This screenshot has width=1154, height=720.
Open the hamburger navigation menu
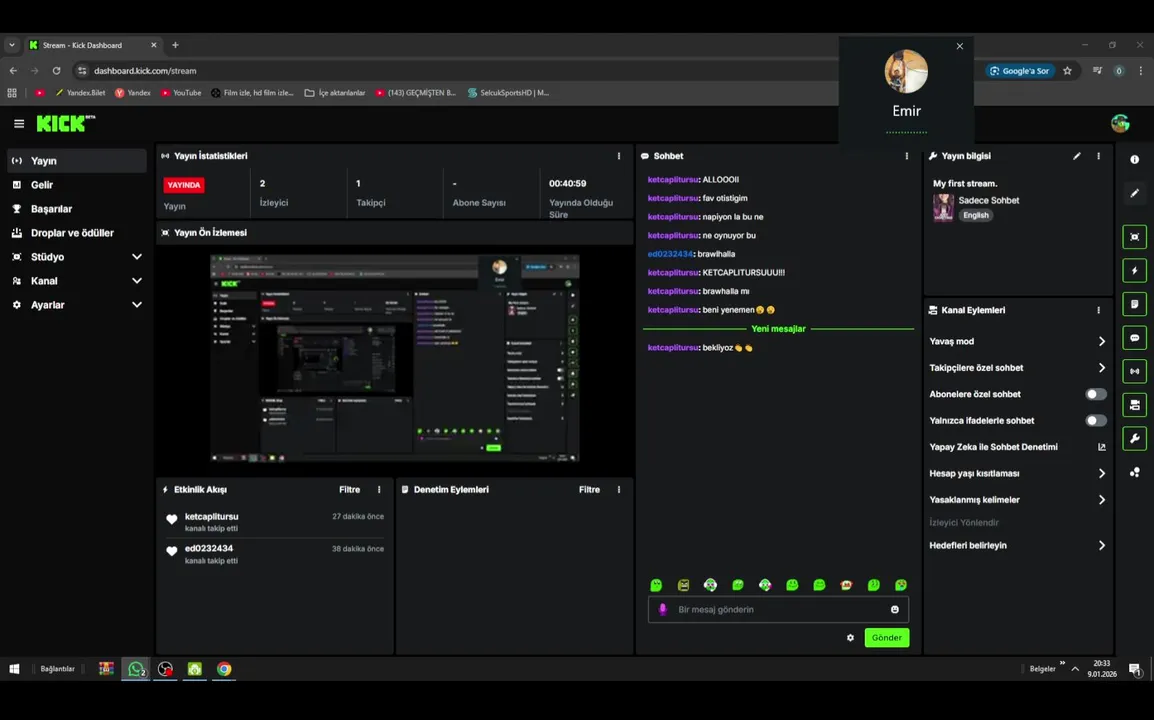click(x=19, y=124)
